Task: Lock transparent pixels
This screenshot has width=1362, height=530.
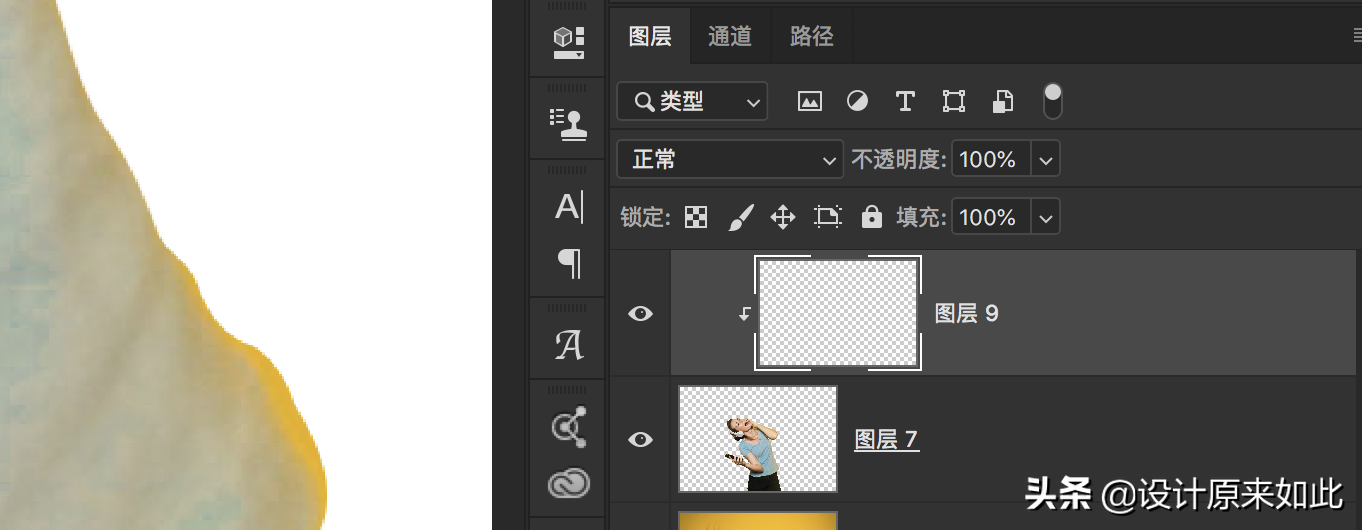Action: pos(696,217)
